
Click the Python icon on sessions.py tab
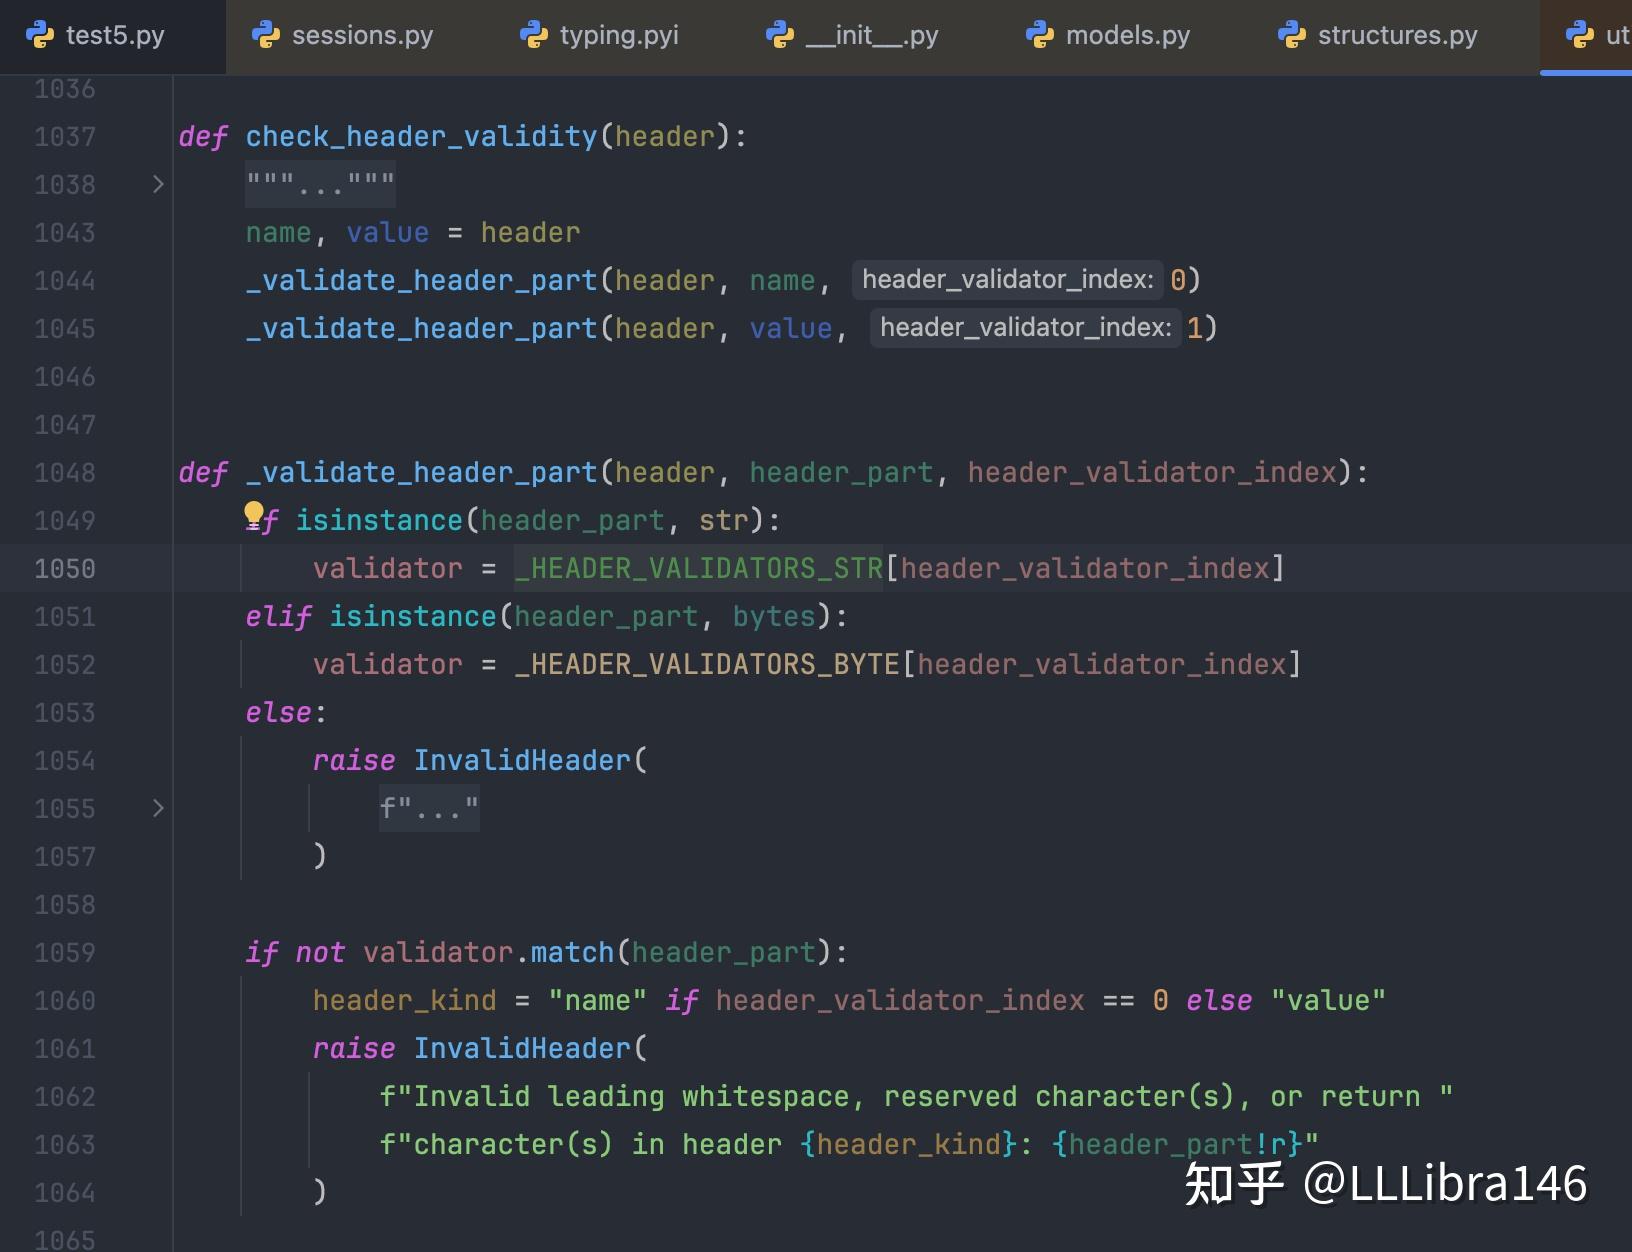[x=266, y=34]
